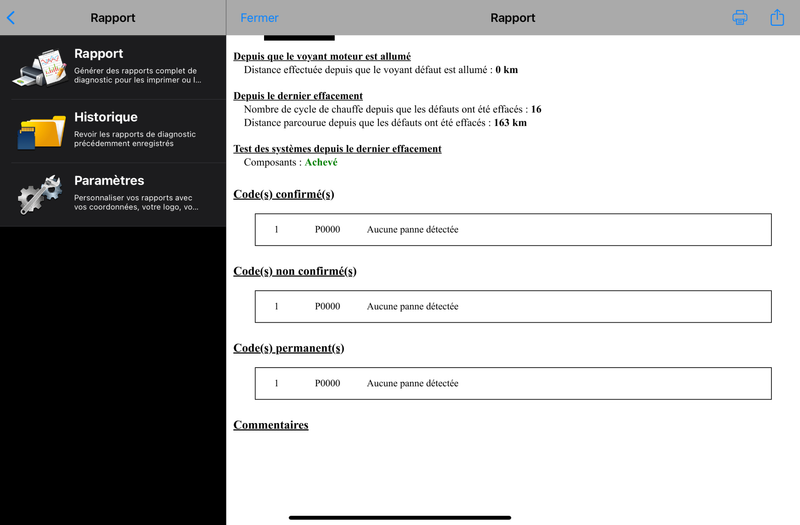Image resolution: width=800 pixels, height=525 pixels.
Task: Tap the home indicator bar at bottom
Action: click(x=400, y=518)
